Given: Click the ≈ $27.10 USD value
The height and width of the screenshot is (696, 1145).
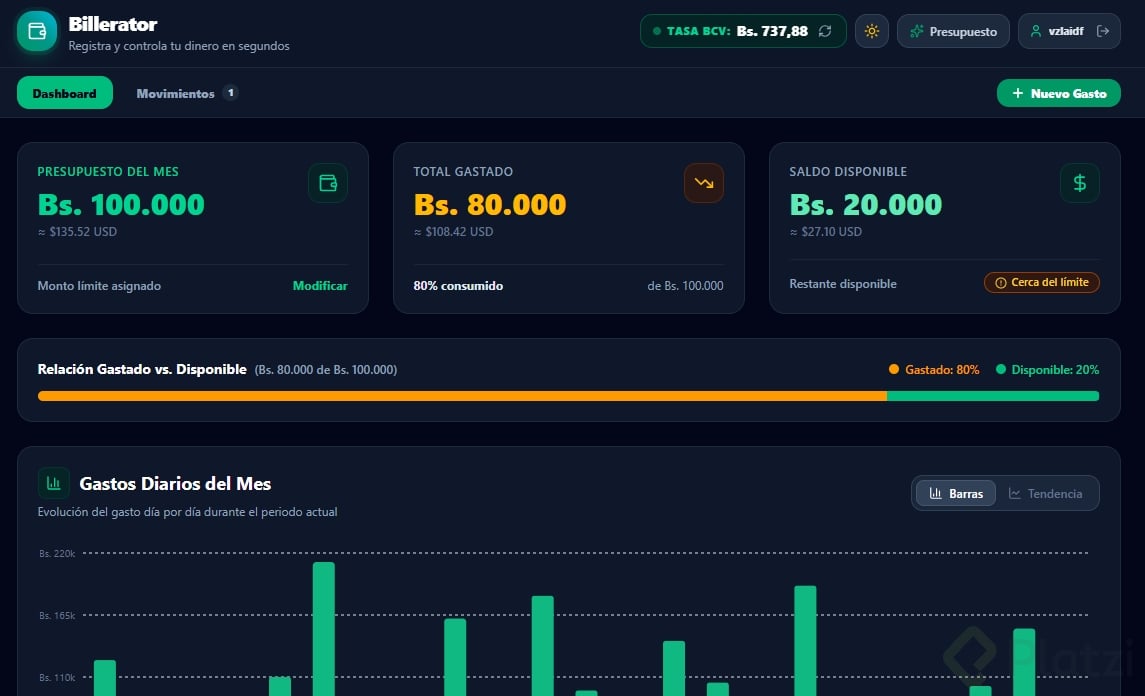Looking at the screenshot, I should tap(826, 232).
